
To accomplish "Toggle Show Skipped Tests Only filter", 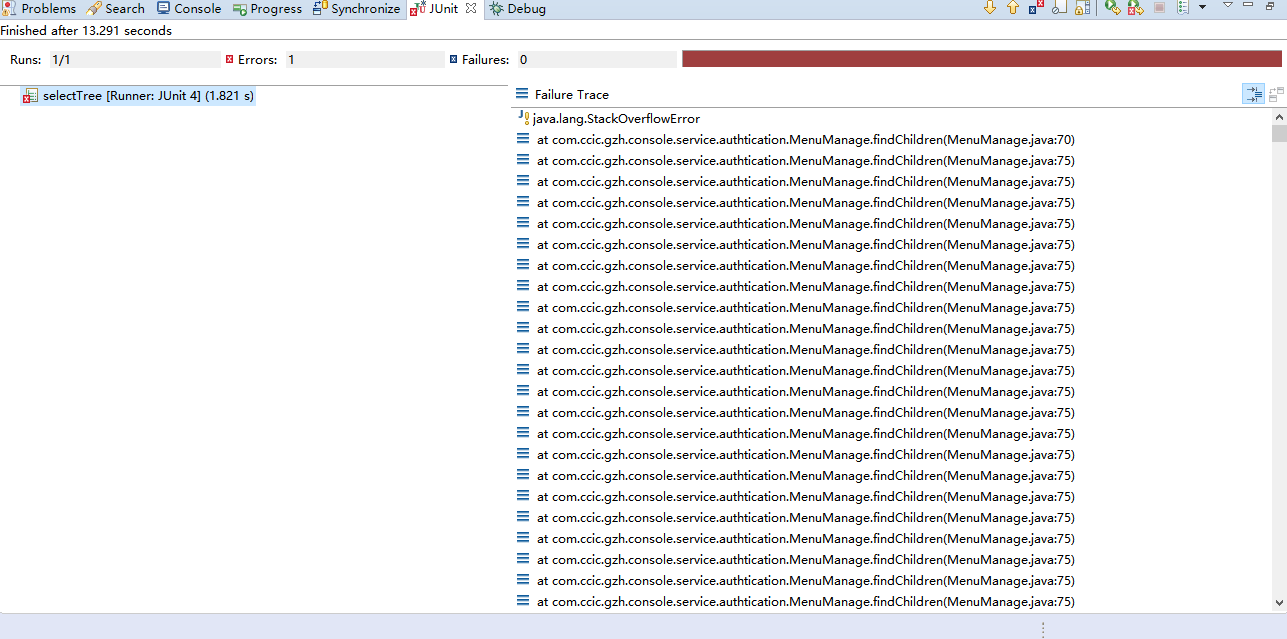I will (x=1059, y=7).
